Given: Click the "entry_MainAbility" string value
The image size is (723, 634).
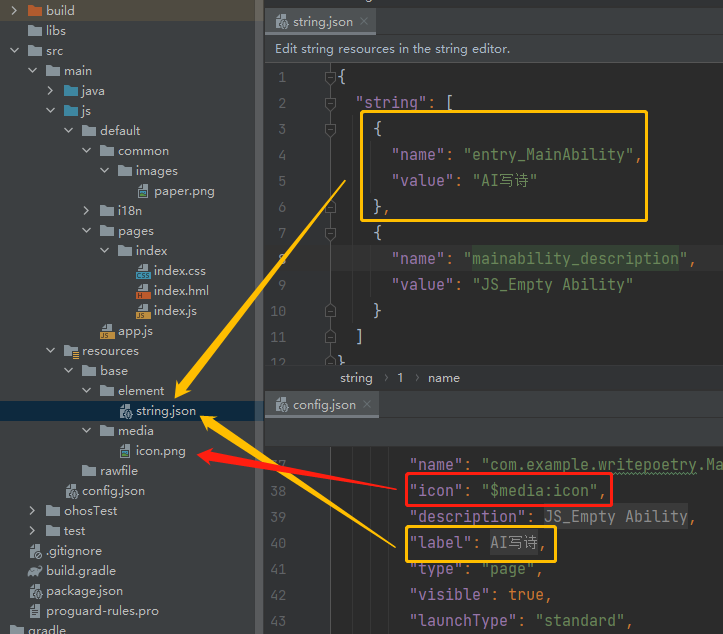Looking at the screenshot, I should pos(548,154).
